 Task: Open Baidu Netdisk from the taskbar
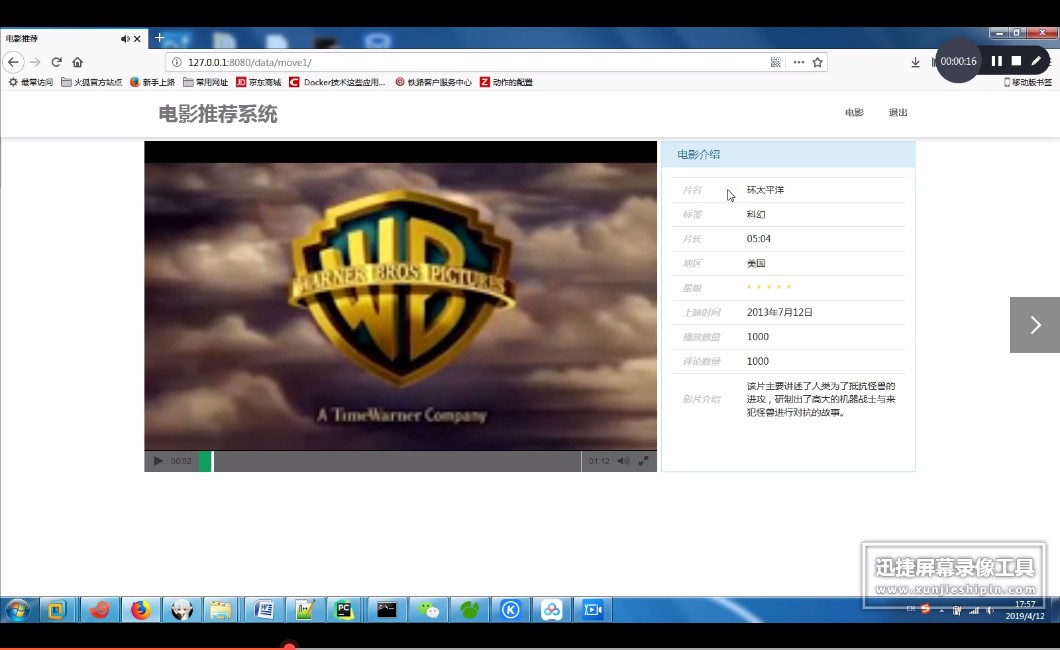coord(552,610)
